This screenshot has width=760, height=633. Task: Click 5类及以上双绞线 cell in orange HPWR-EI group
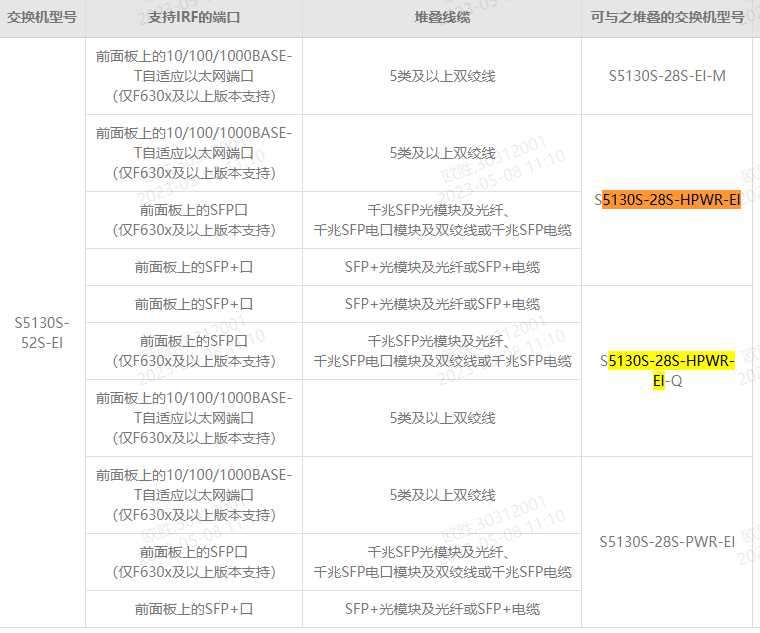(x=442, y=153)
